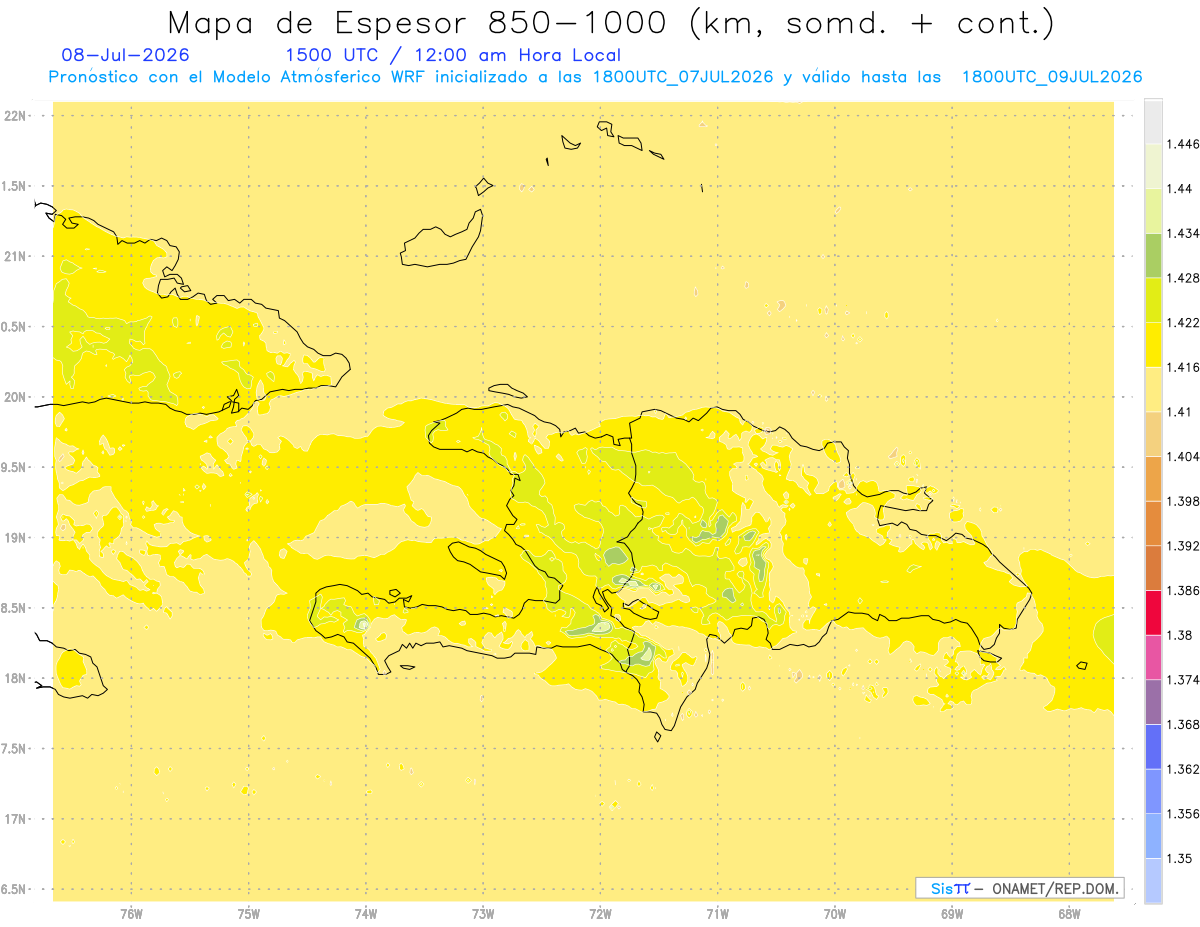
Task: Click the longitude axis label '75W'
Action: (x=249, y=914)
